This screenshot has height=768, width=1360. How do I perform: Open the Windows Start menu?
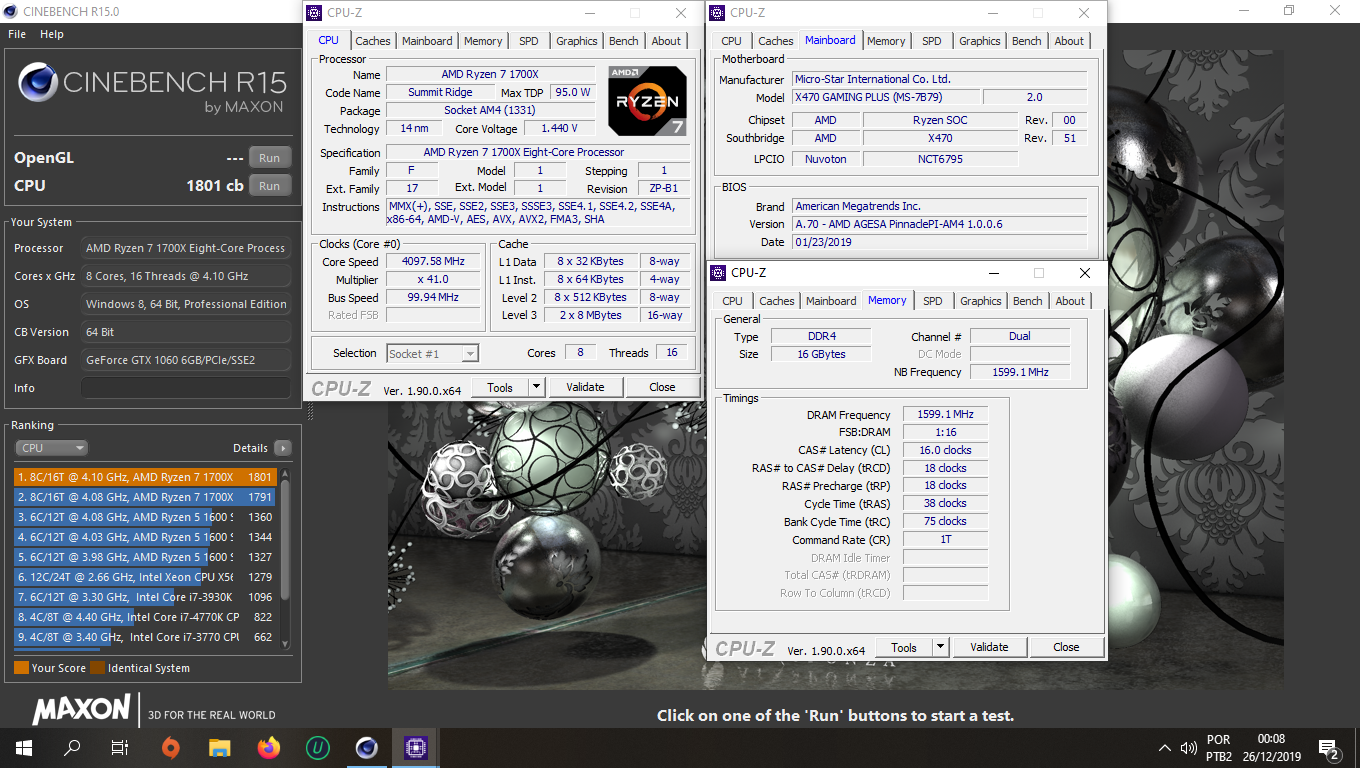pyautogui.click(x=23, y=747)
